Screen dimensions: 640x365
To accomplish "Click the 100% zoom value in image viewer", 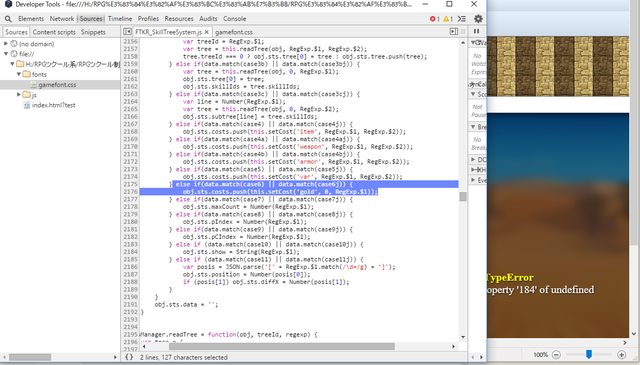I will click(540, 355).
